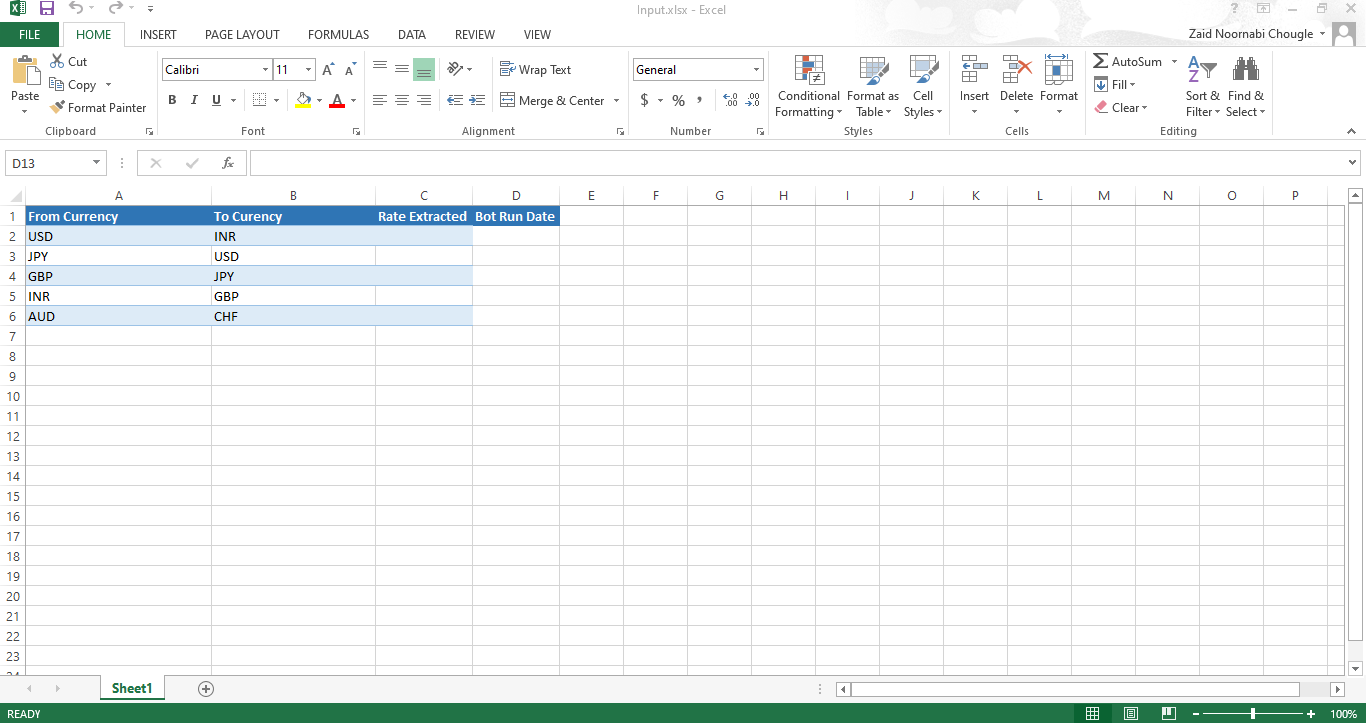The height and width of the screenshot is (723, 1366).
Task: Click the Find & Select binoculars icon
Action: (x=1245, y=70)
